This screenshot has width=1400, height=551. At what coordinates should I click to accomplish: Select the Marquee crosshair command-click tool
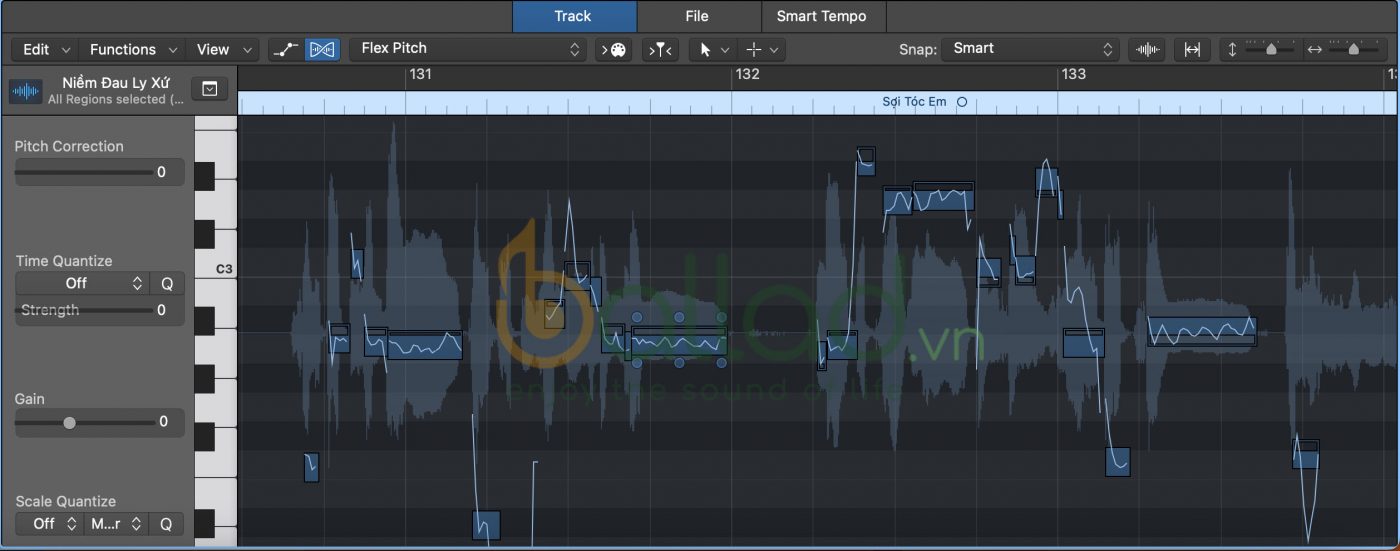[x=754, y=49]
